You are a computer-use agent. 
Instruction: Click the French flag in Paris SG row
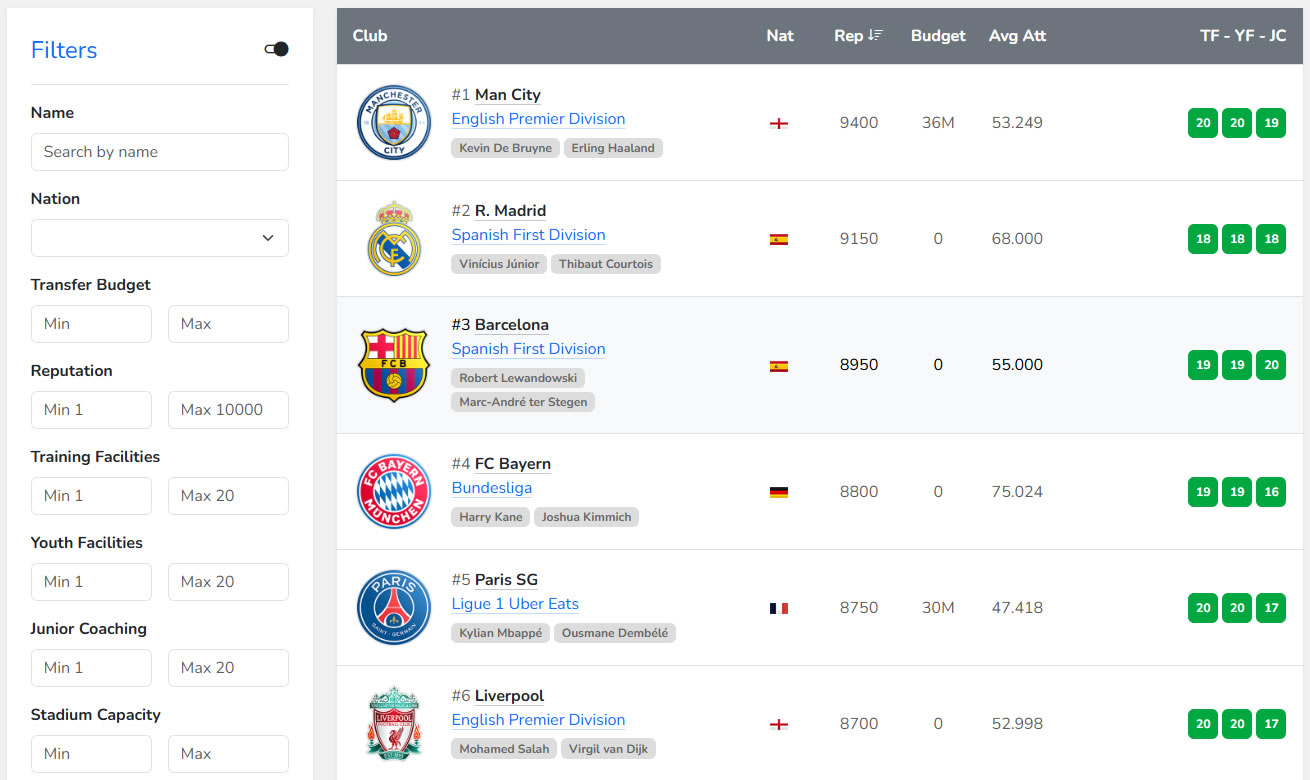click(779, 608)
